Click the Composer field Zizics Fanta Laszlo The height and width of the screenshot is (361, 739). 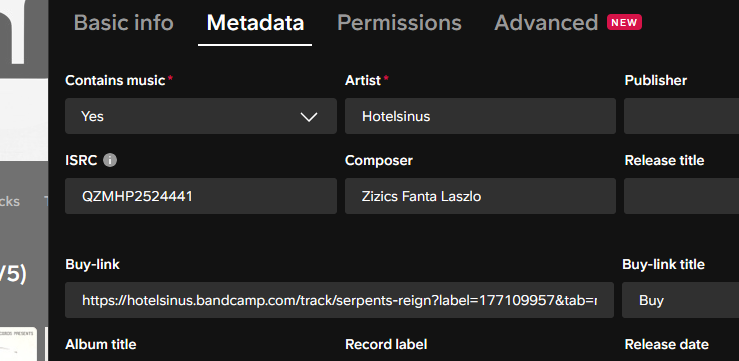(x=480, y=196)
